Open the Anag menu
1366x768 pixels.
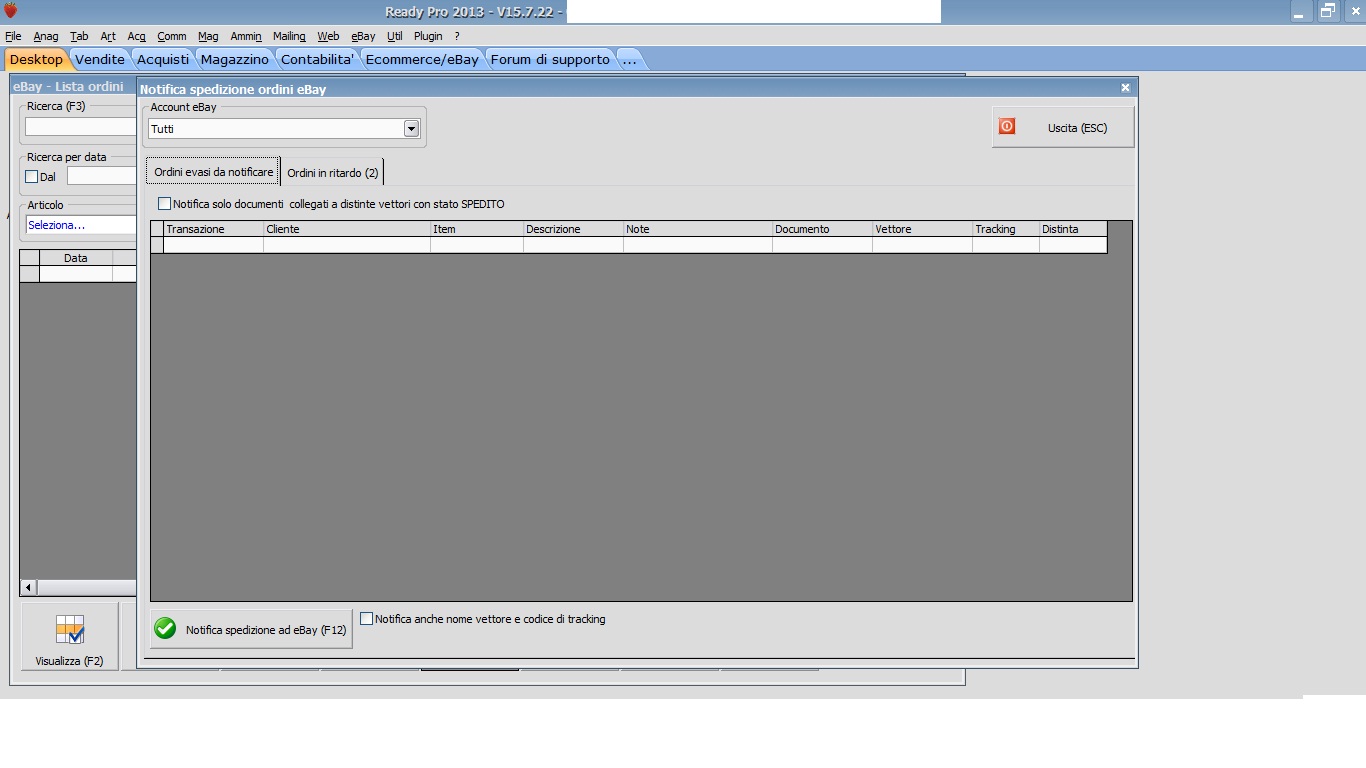(x=46, y=36)
